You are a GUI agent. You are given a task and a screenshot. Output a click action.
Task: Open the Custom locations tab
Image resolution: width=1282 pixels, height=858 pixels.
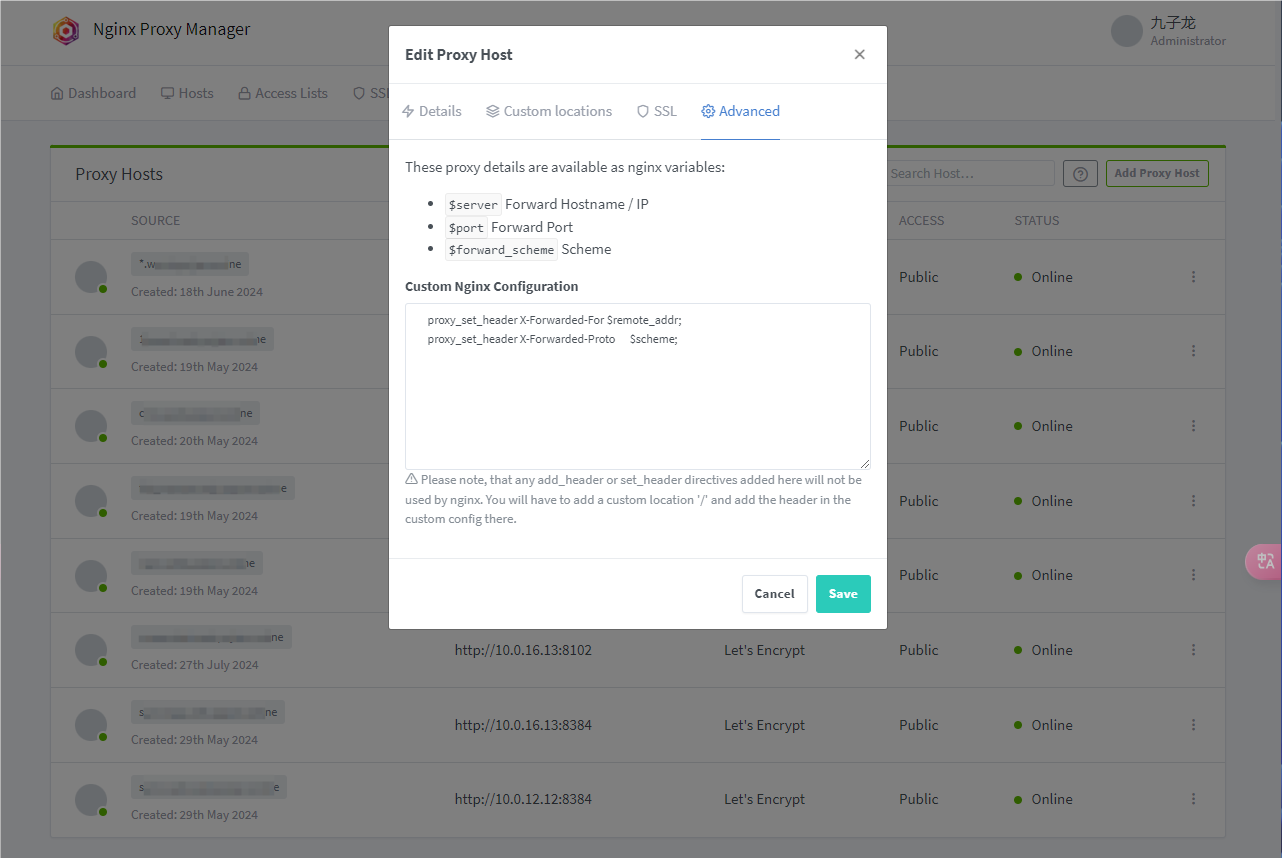549,111
